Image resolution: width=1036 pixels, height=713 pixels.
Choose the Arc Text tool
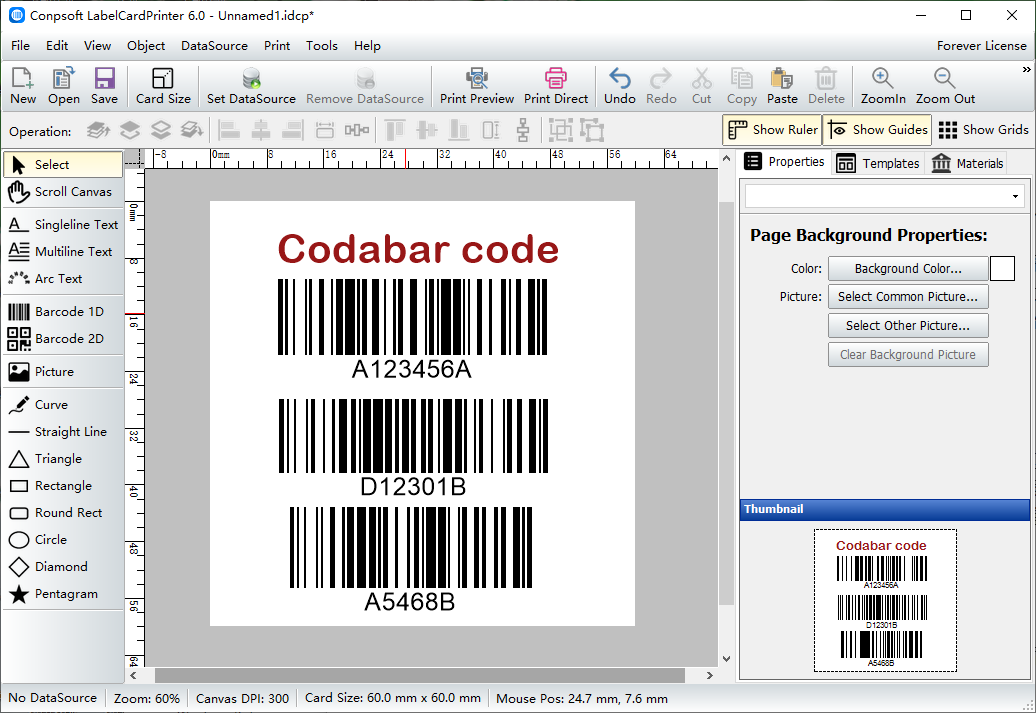(x=63, y=279)
